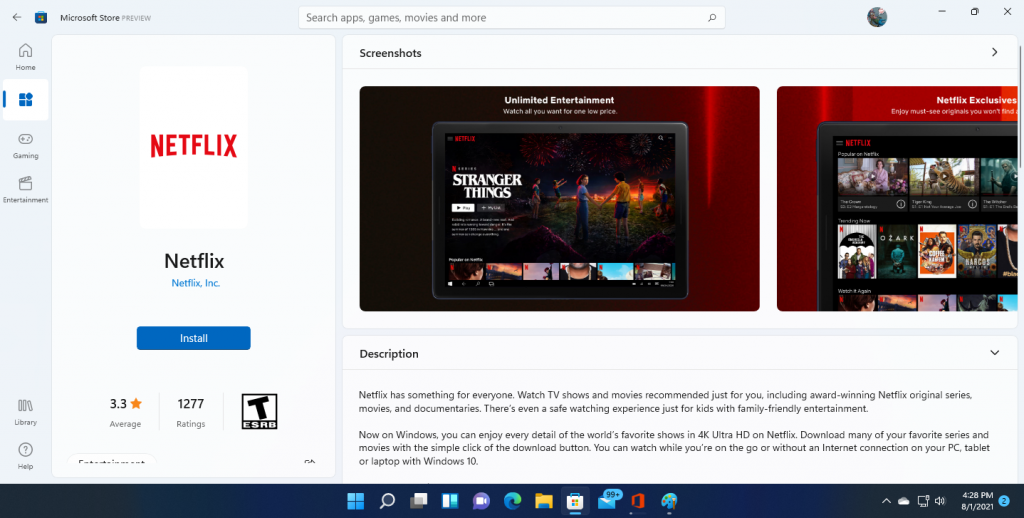
Task: Open the Home section in sidebar
Action: pyautogui.click(x=25, y=57)
